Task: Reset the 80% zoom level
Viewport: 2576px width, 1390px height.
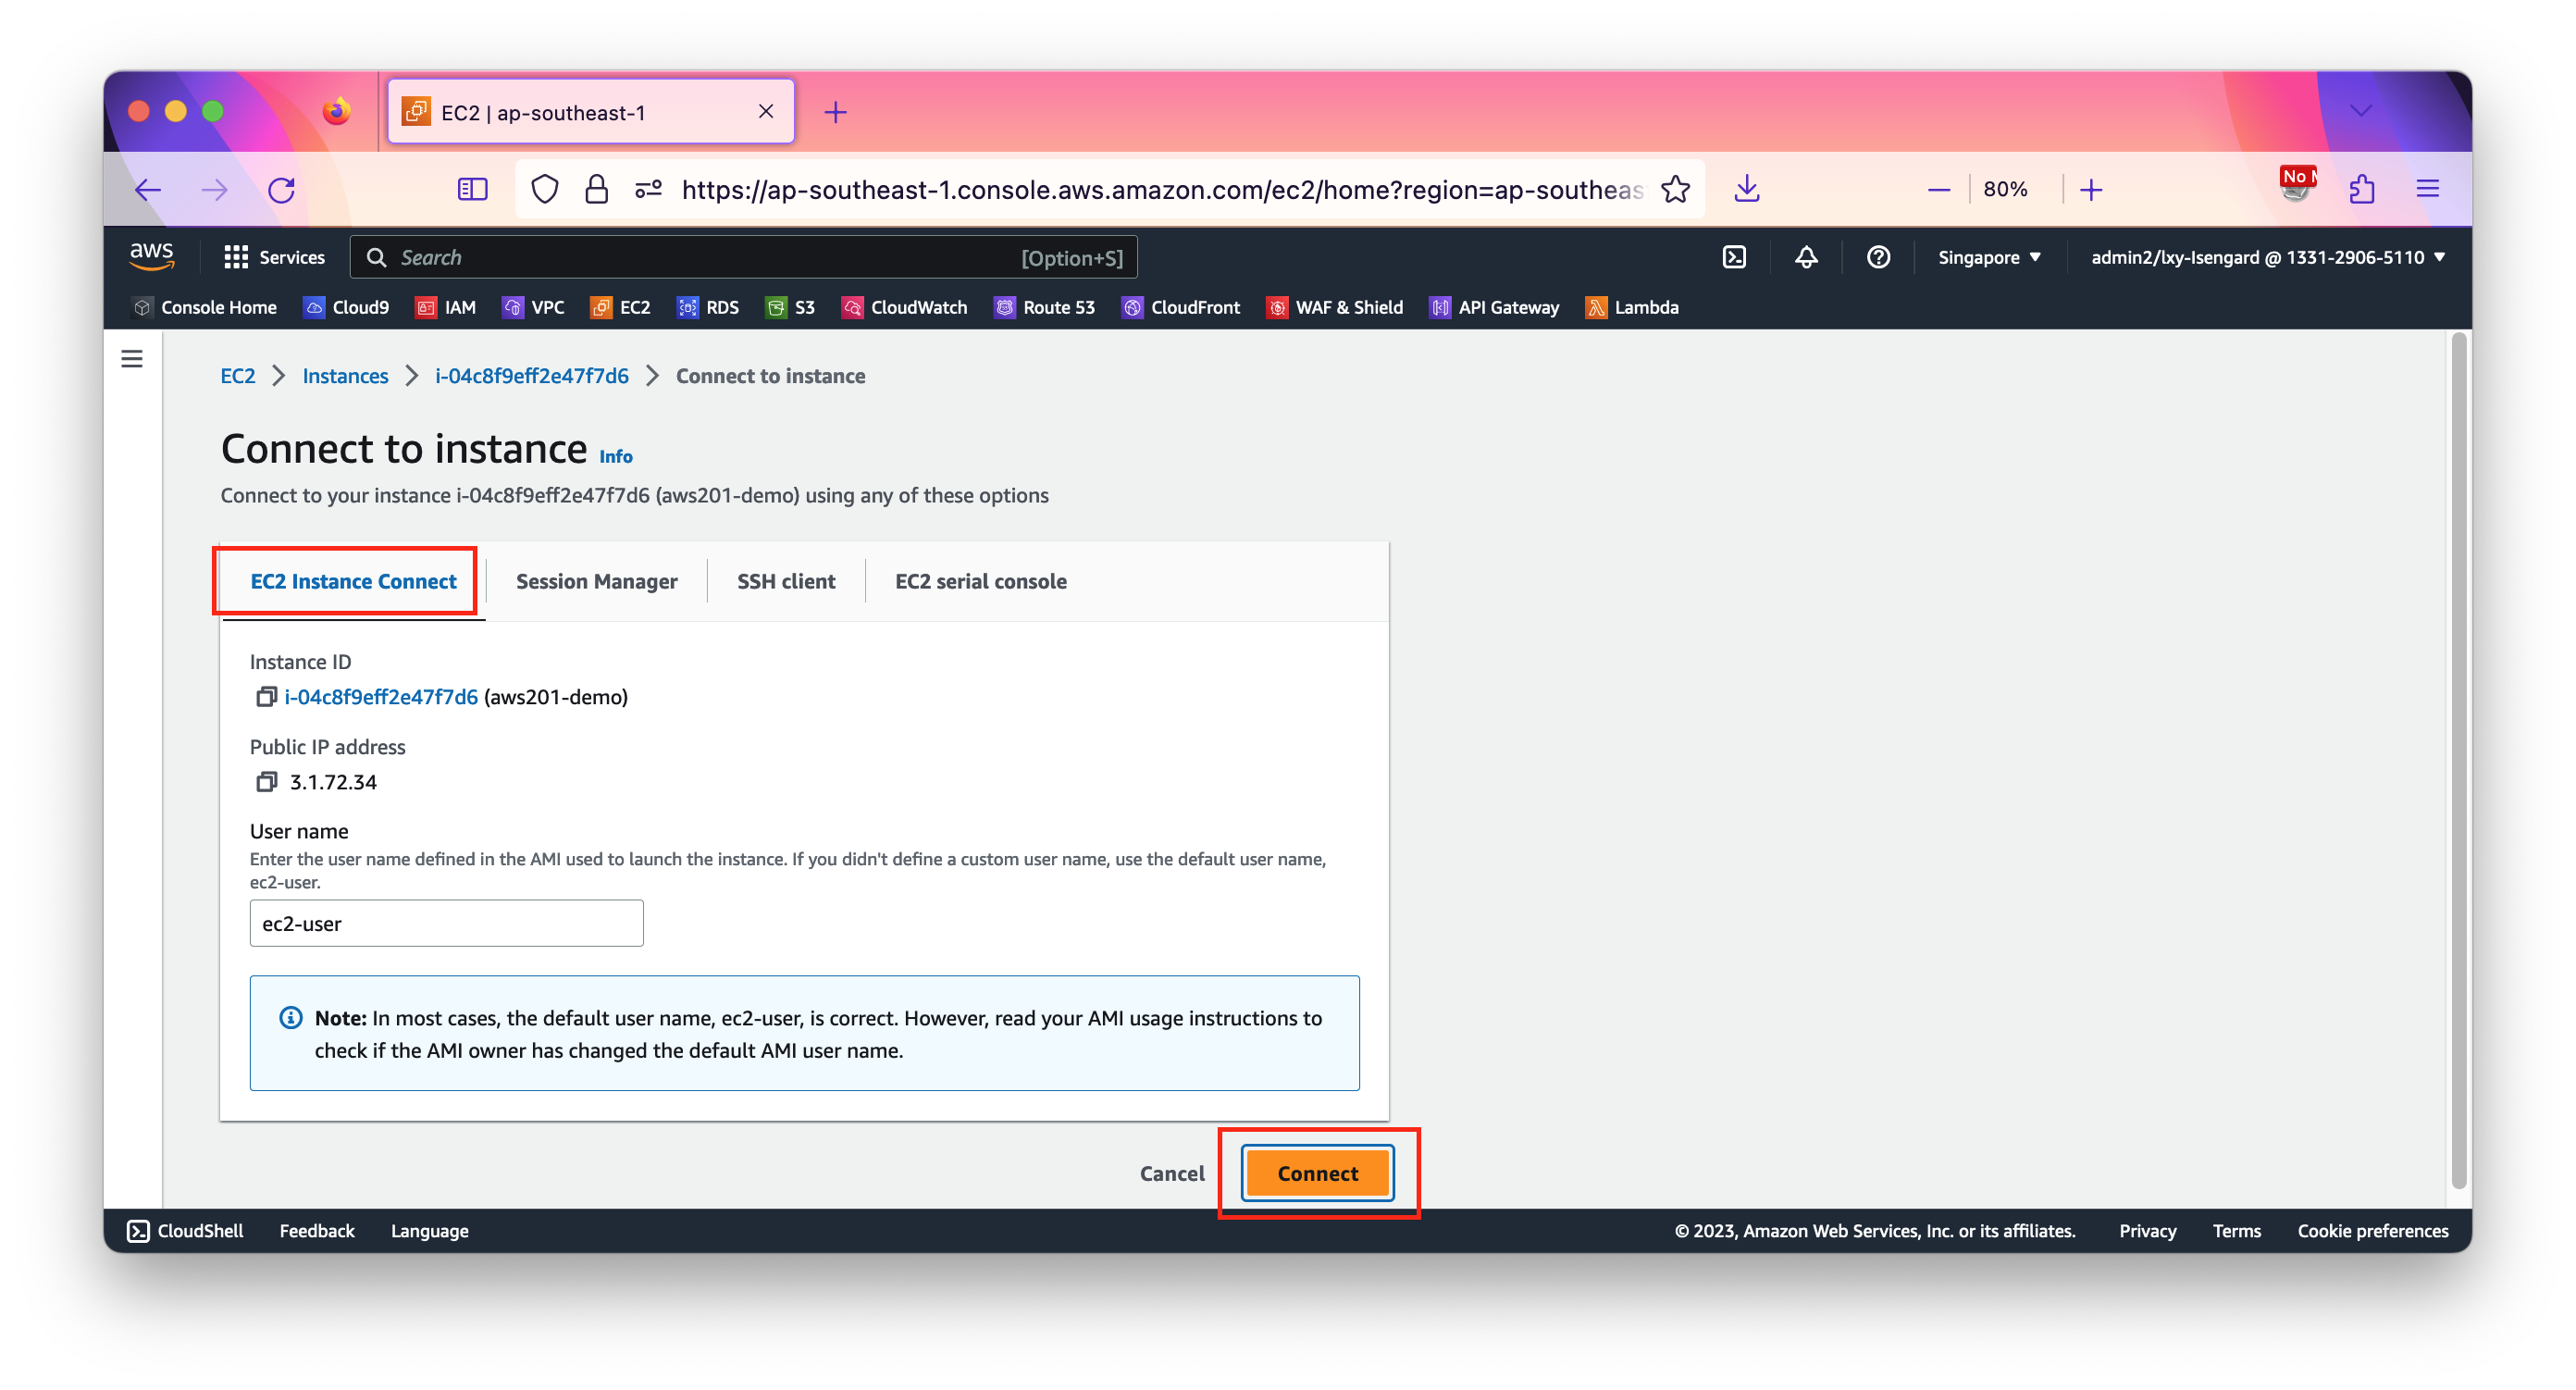Action: click(x=2005, y=189)
